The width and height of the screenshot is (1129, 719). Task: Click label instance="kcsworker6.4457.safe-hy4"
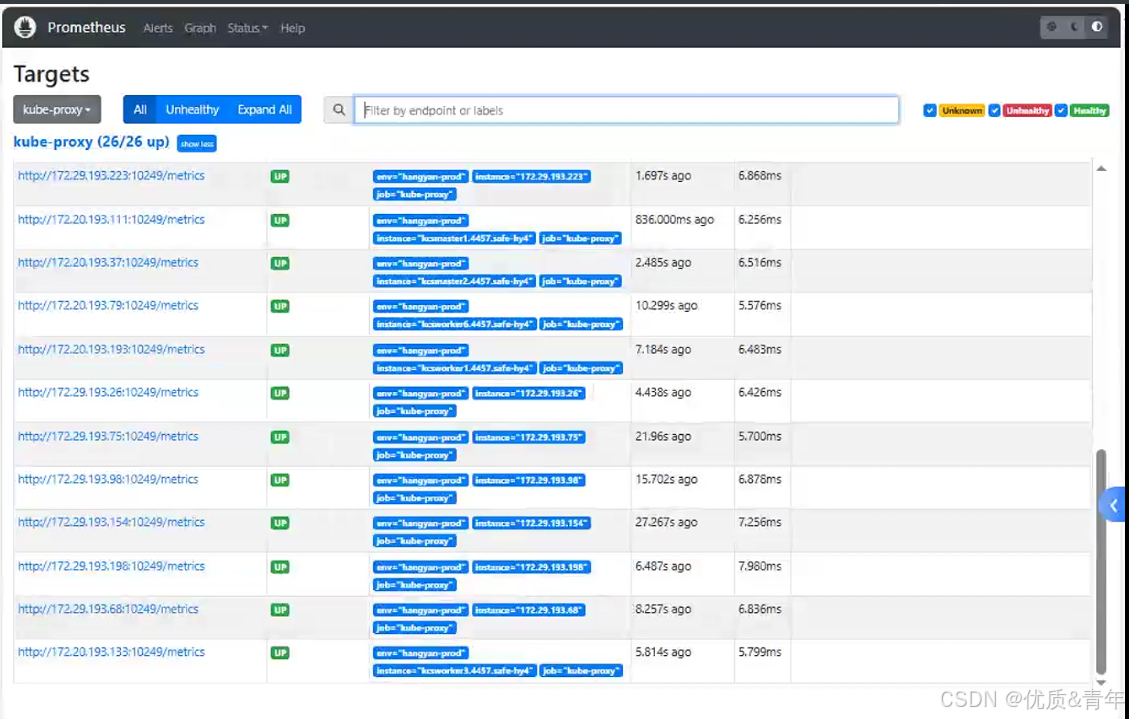[x=454, y=325]
